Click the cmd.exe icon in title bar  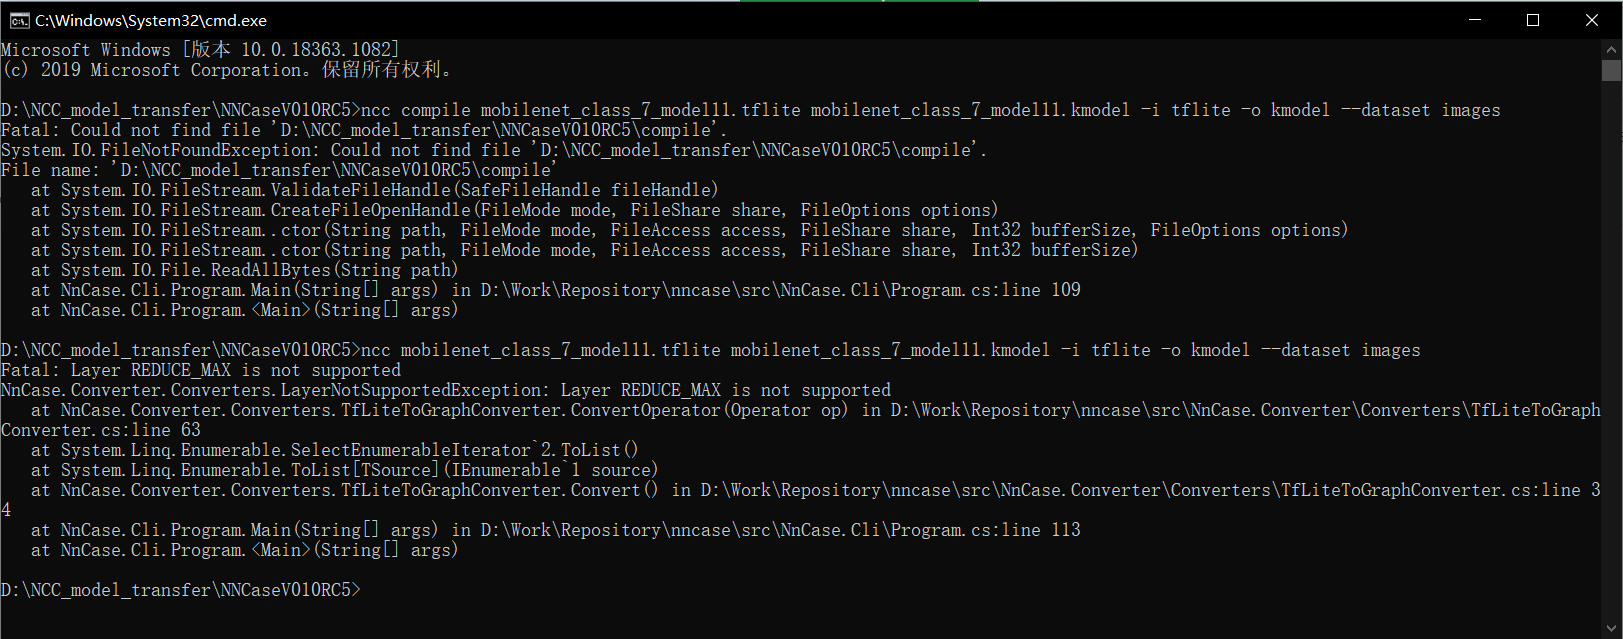20,19
